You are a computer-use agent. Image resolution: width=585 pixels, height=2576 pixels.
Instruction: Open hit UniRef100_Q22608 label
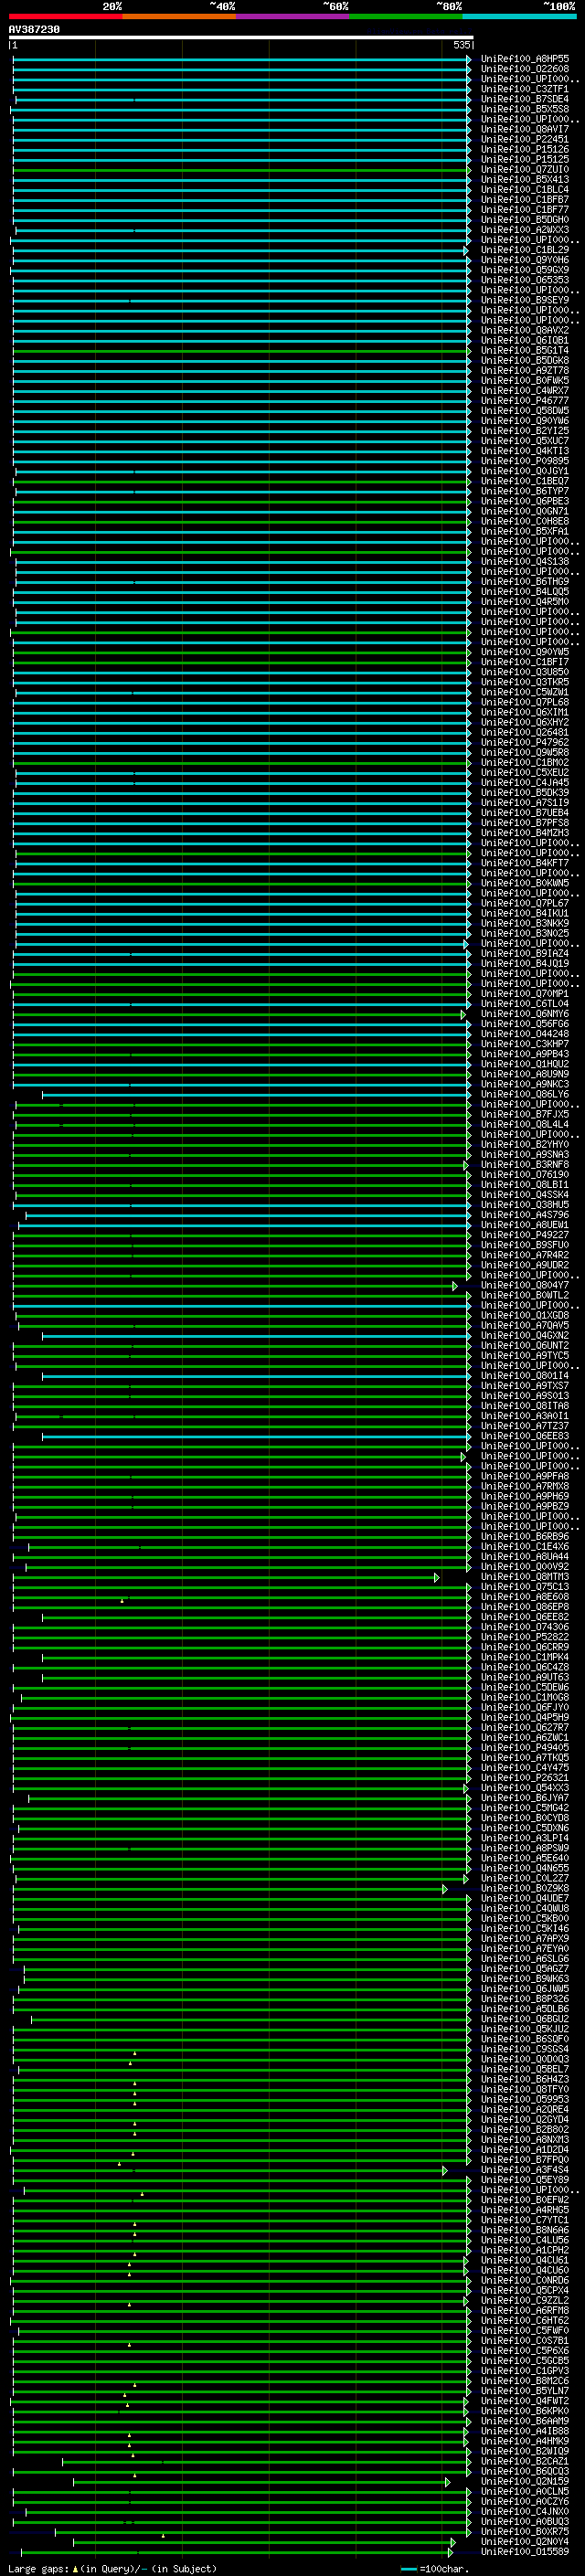525,69
